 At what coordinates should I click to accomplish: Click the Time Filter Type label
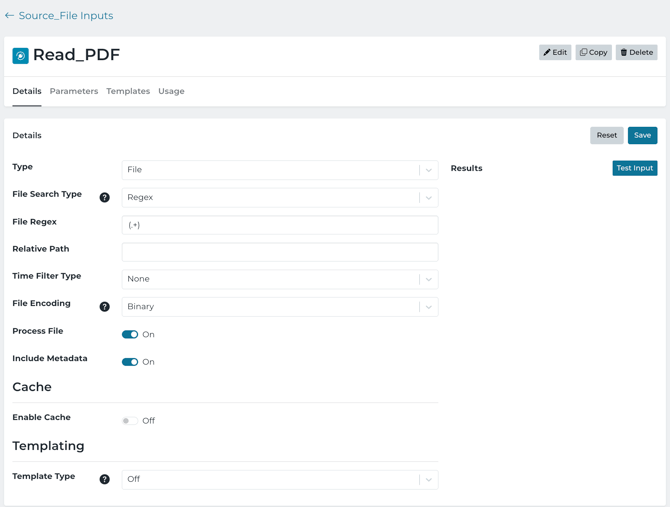click(x=47, y=276)
